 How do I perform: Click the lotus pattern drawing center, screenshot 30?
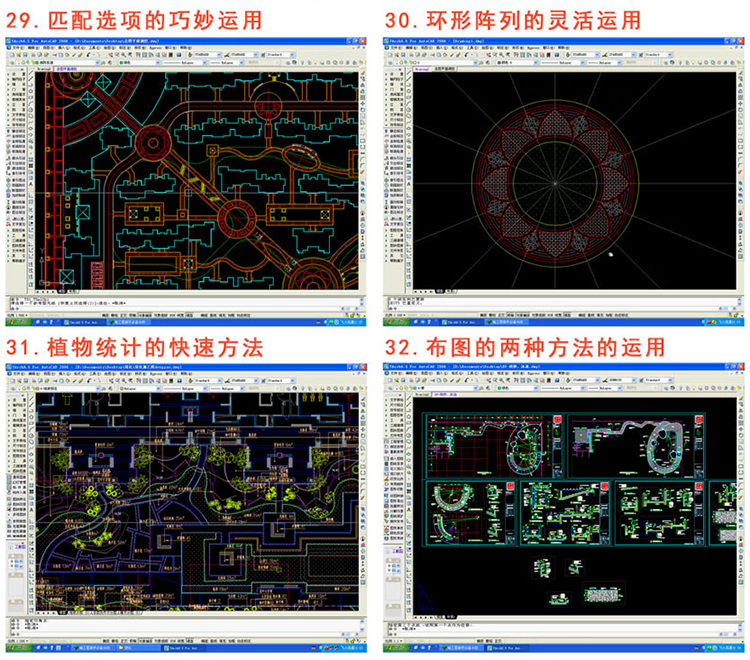pyautogui.click(x=555, y=183)
